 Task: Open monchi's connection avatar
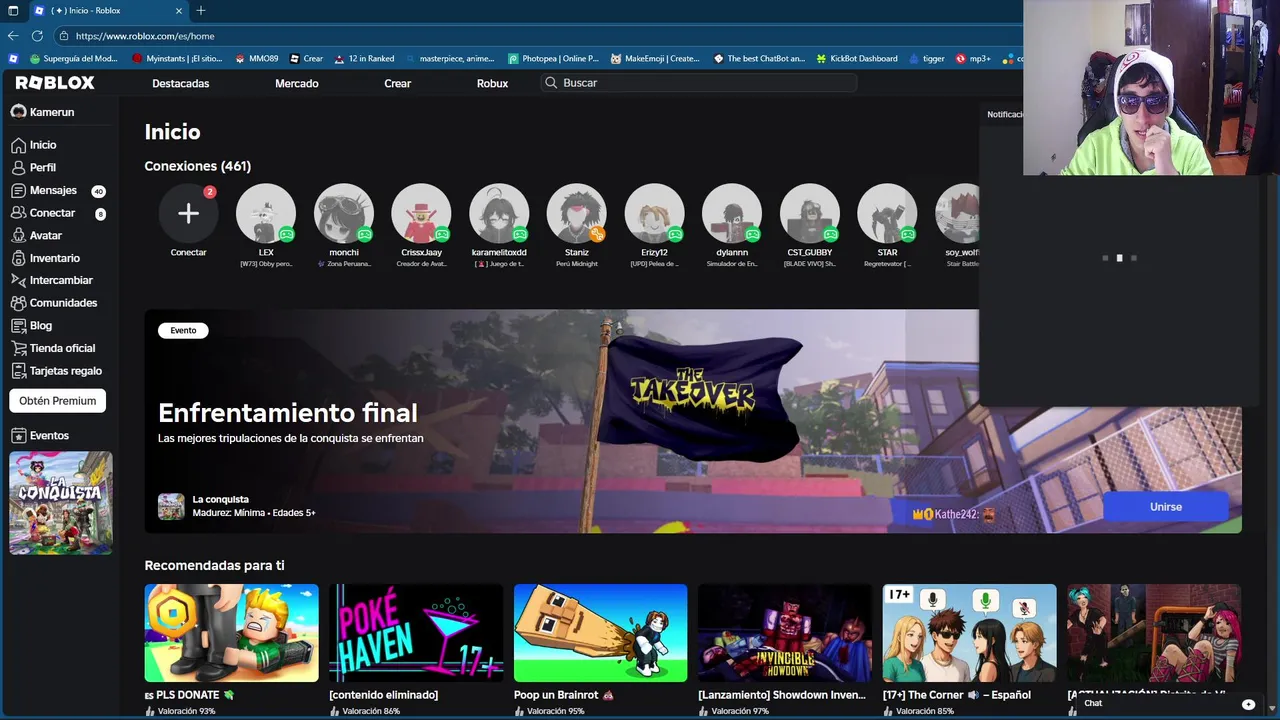344,213
